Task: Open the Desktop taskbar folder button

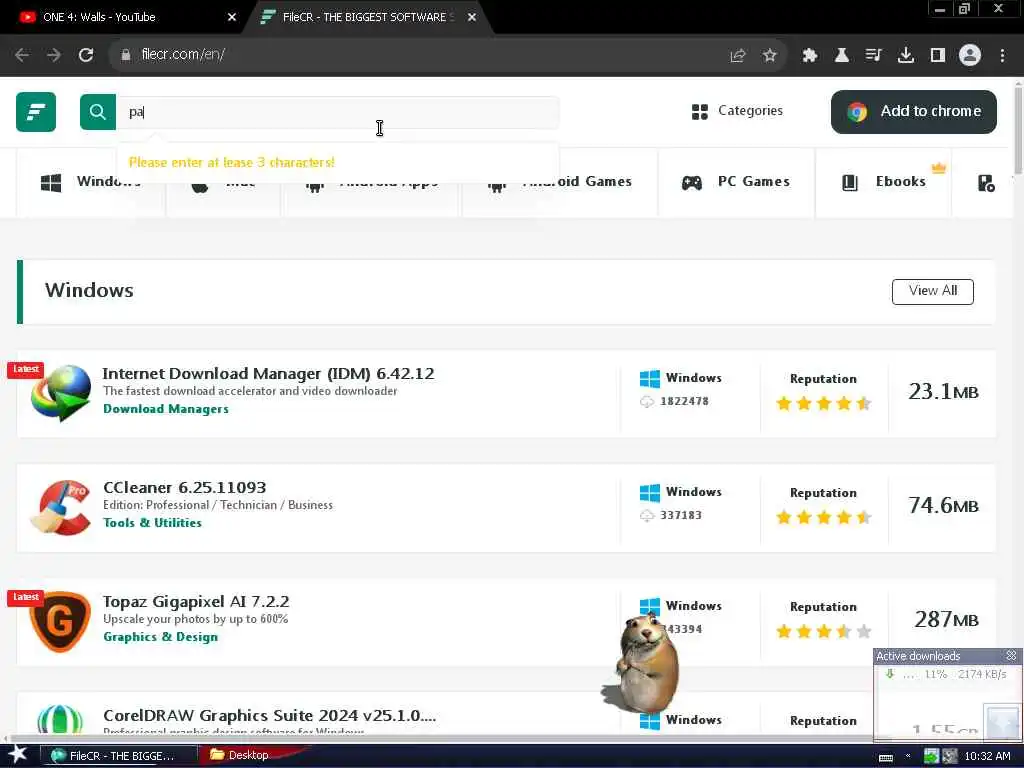Action: point(249,755)
